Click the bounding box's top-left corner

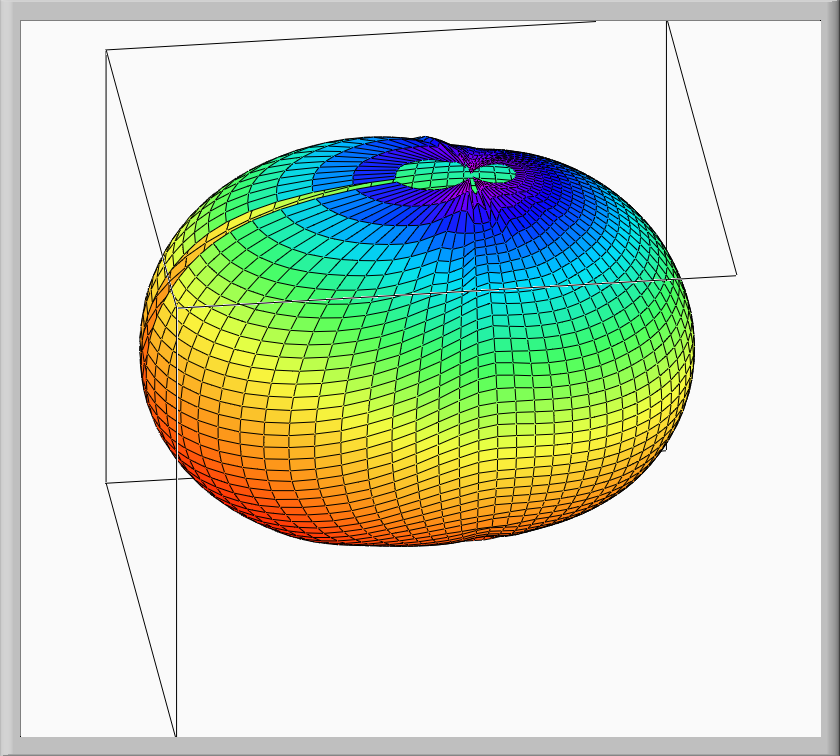106,49
